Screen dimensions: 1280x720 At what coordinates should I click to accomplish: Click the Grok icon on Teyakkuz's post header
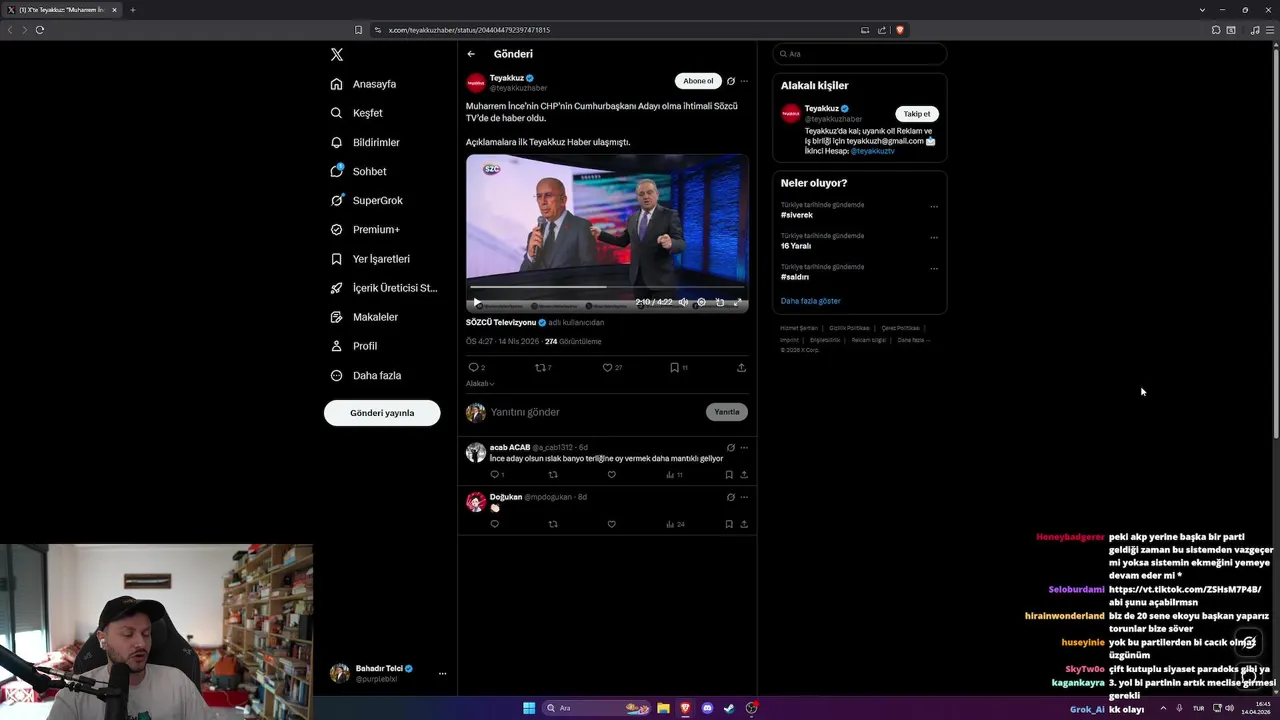(x=731, y=81)
